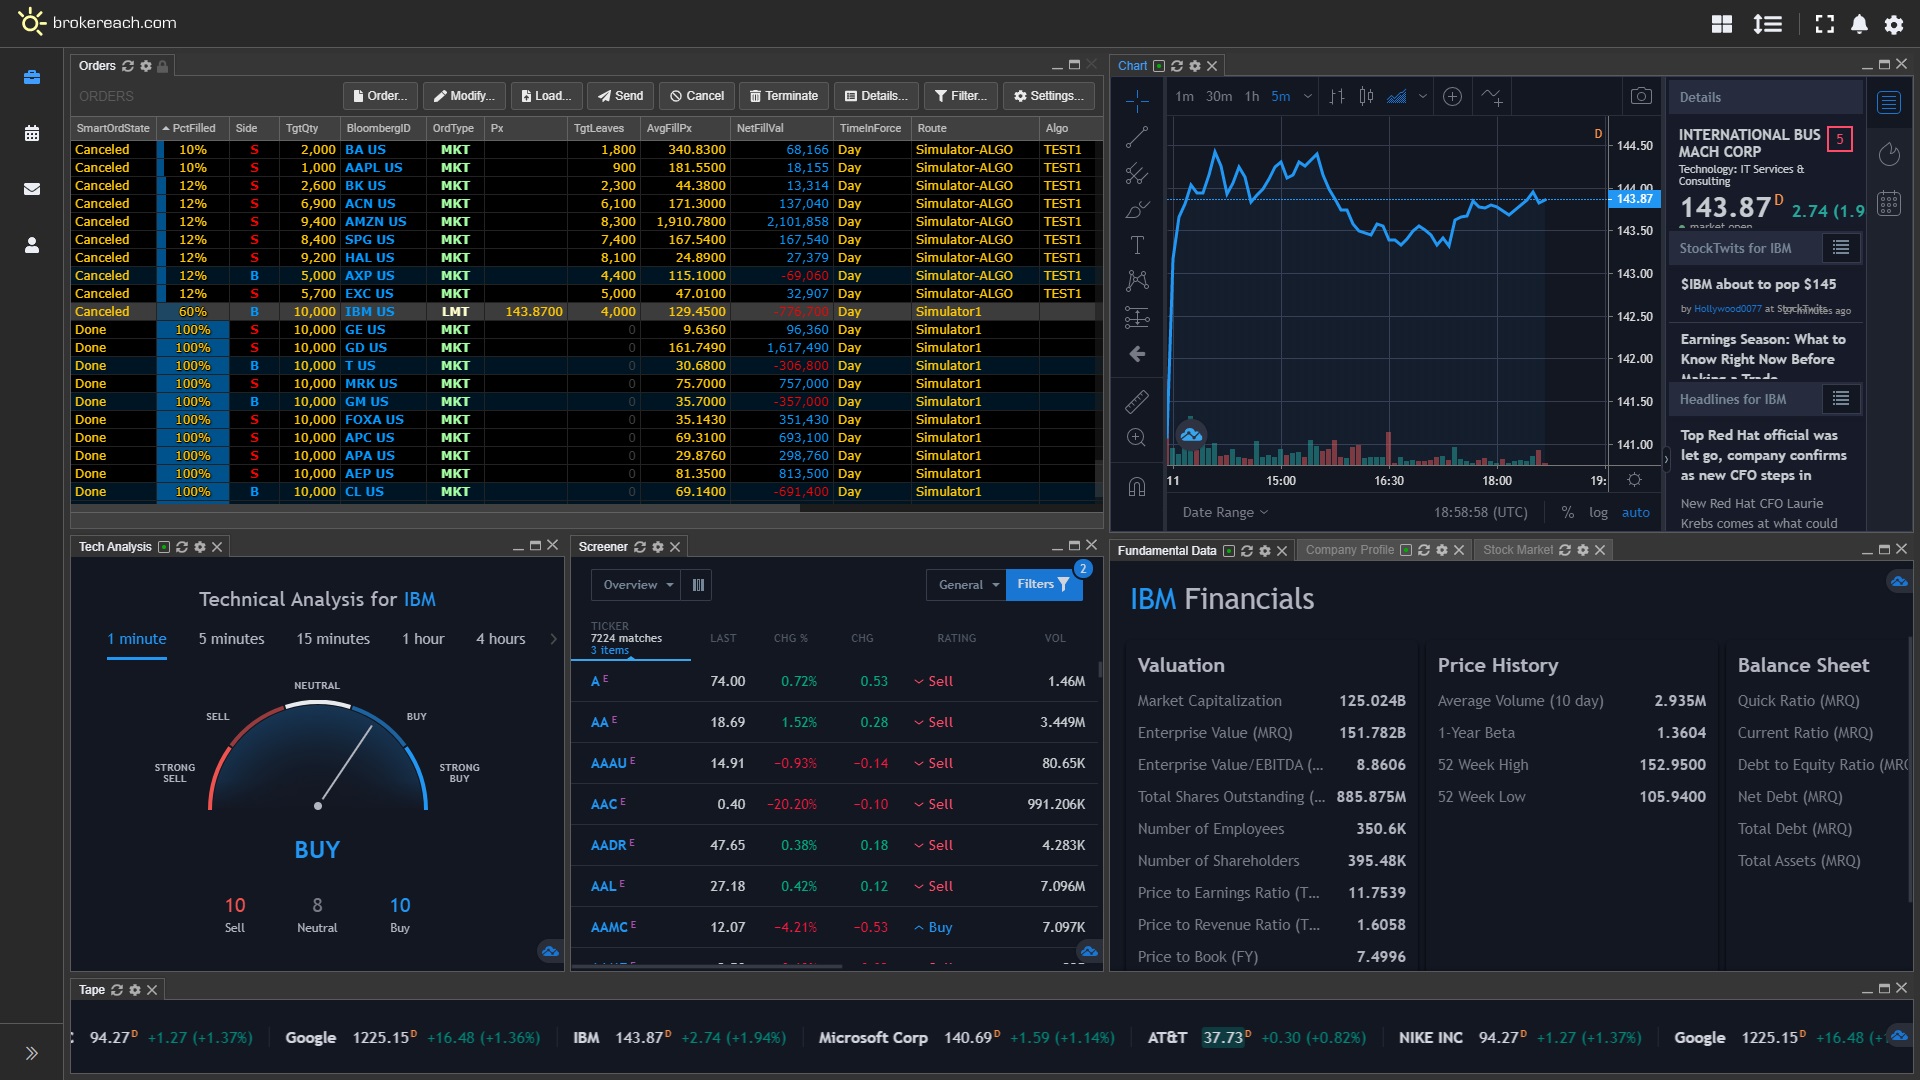The image size is (1920, 1080).
Task: Click the pitchfork drawing tool
Action: [1137, 173]
